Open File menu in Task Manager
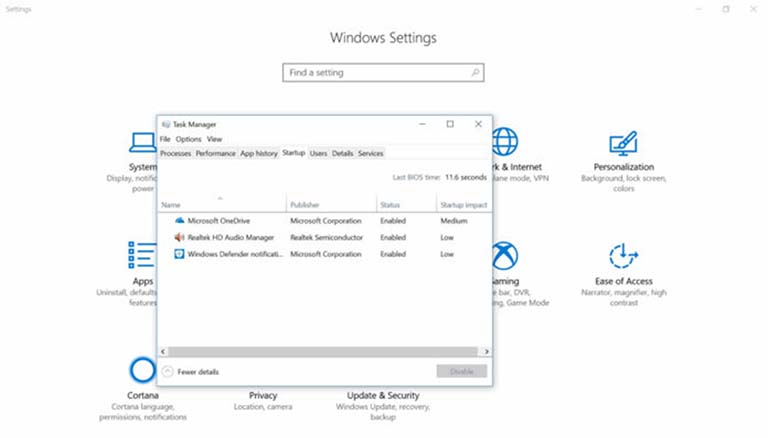 click(165, 139)
